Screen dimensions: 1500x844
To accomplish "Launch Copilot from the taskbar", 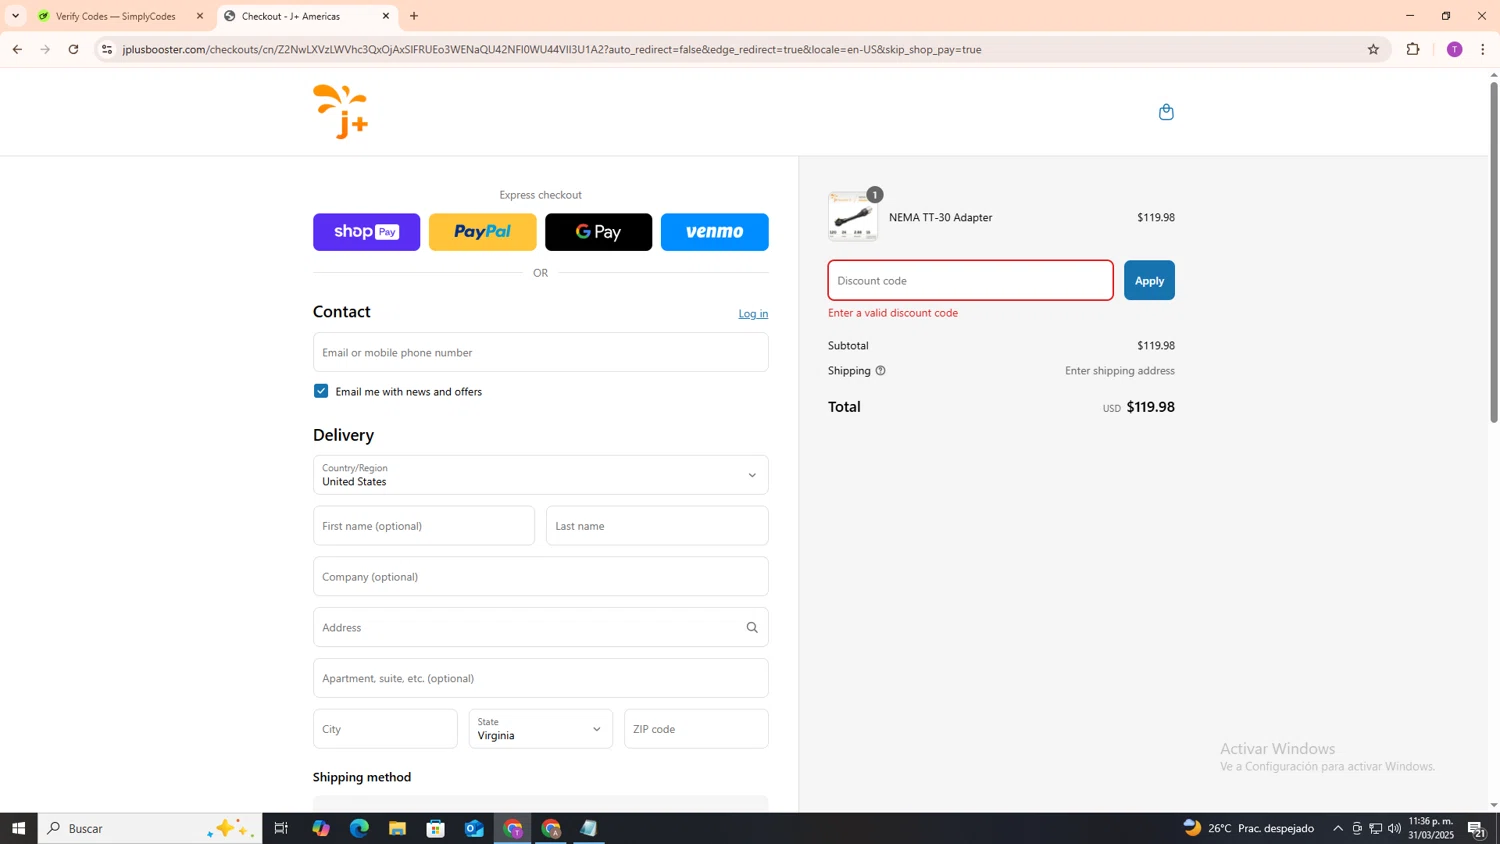I will (320, 828).
